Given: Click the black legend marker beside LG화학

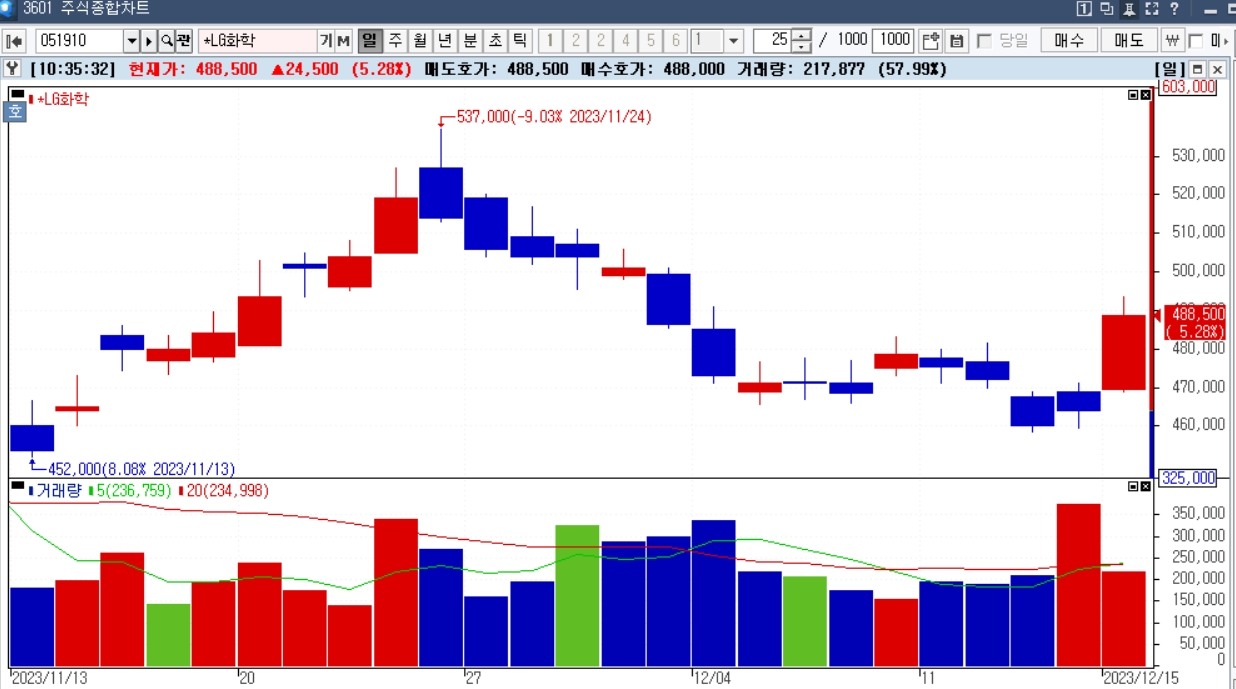Looking at the screenshot, I should tap(17, 95).
